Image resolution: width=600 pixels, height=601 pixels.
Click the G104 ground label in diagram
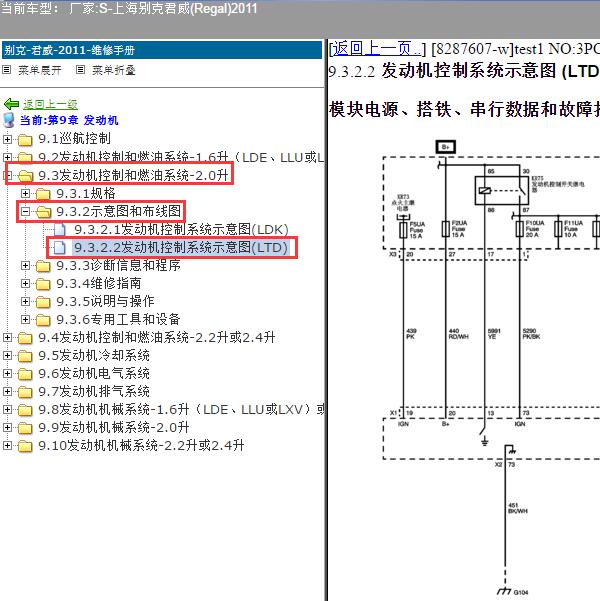521,592
